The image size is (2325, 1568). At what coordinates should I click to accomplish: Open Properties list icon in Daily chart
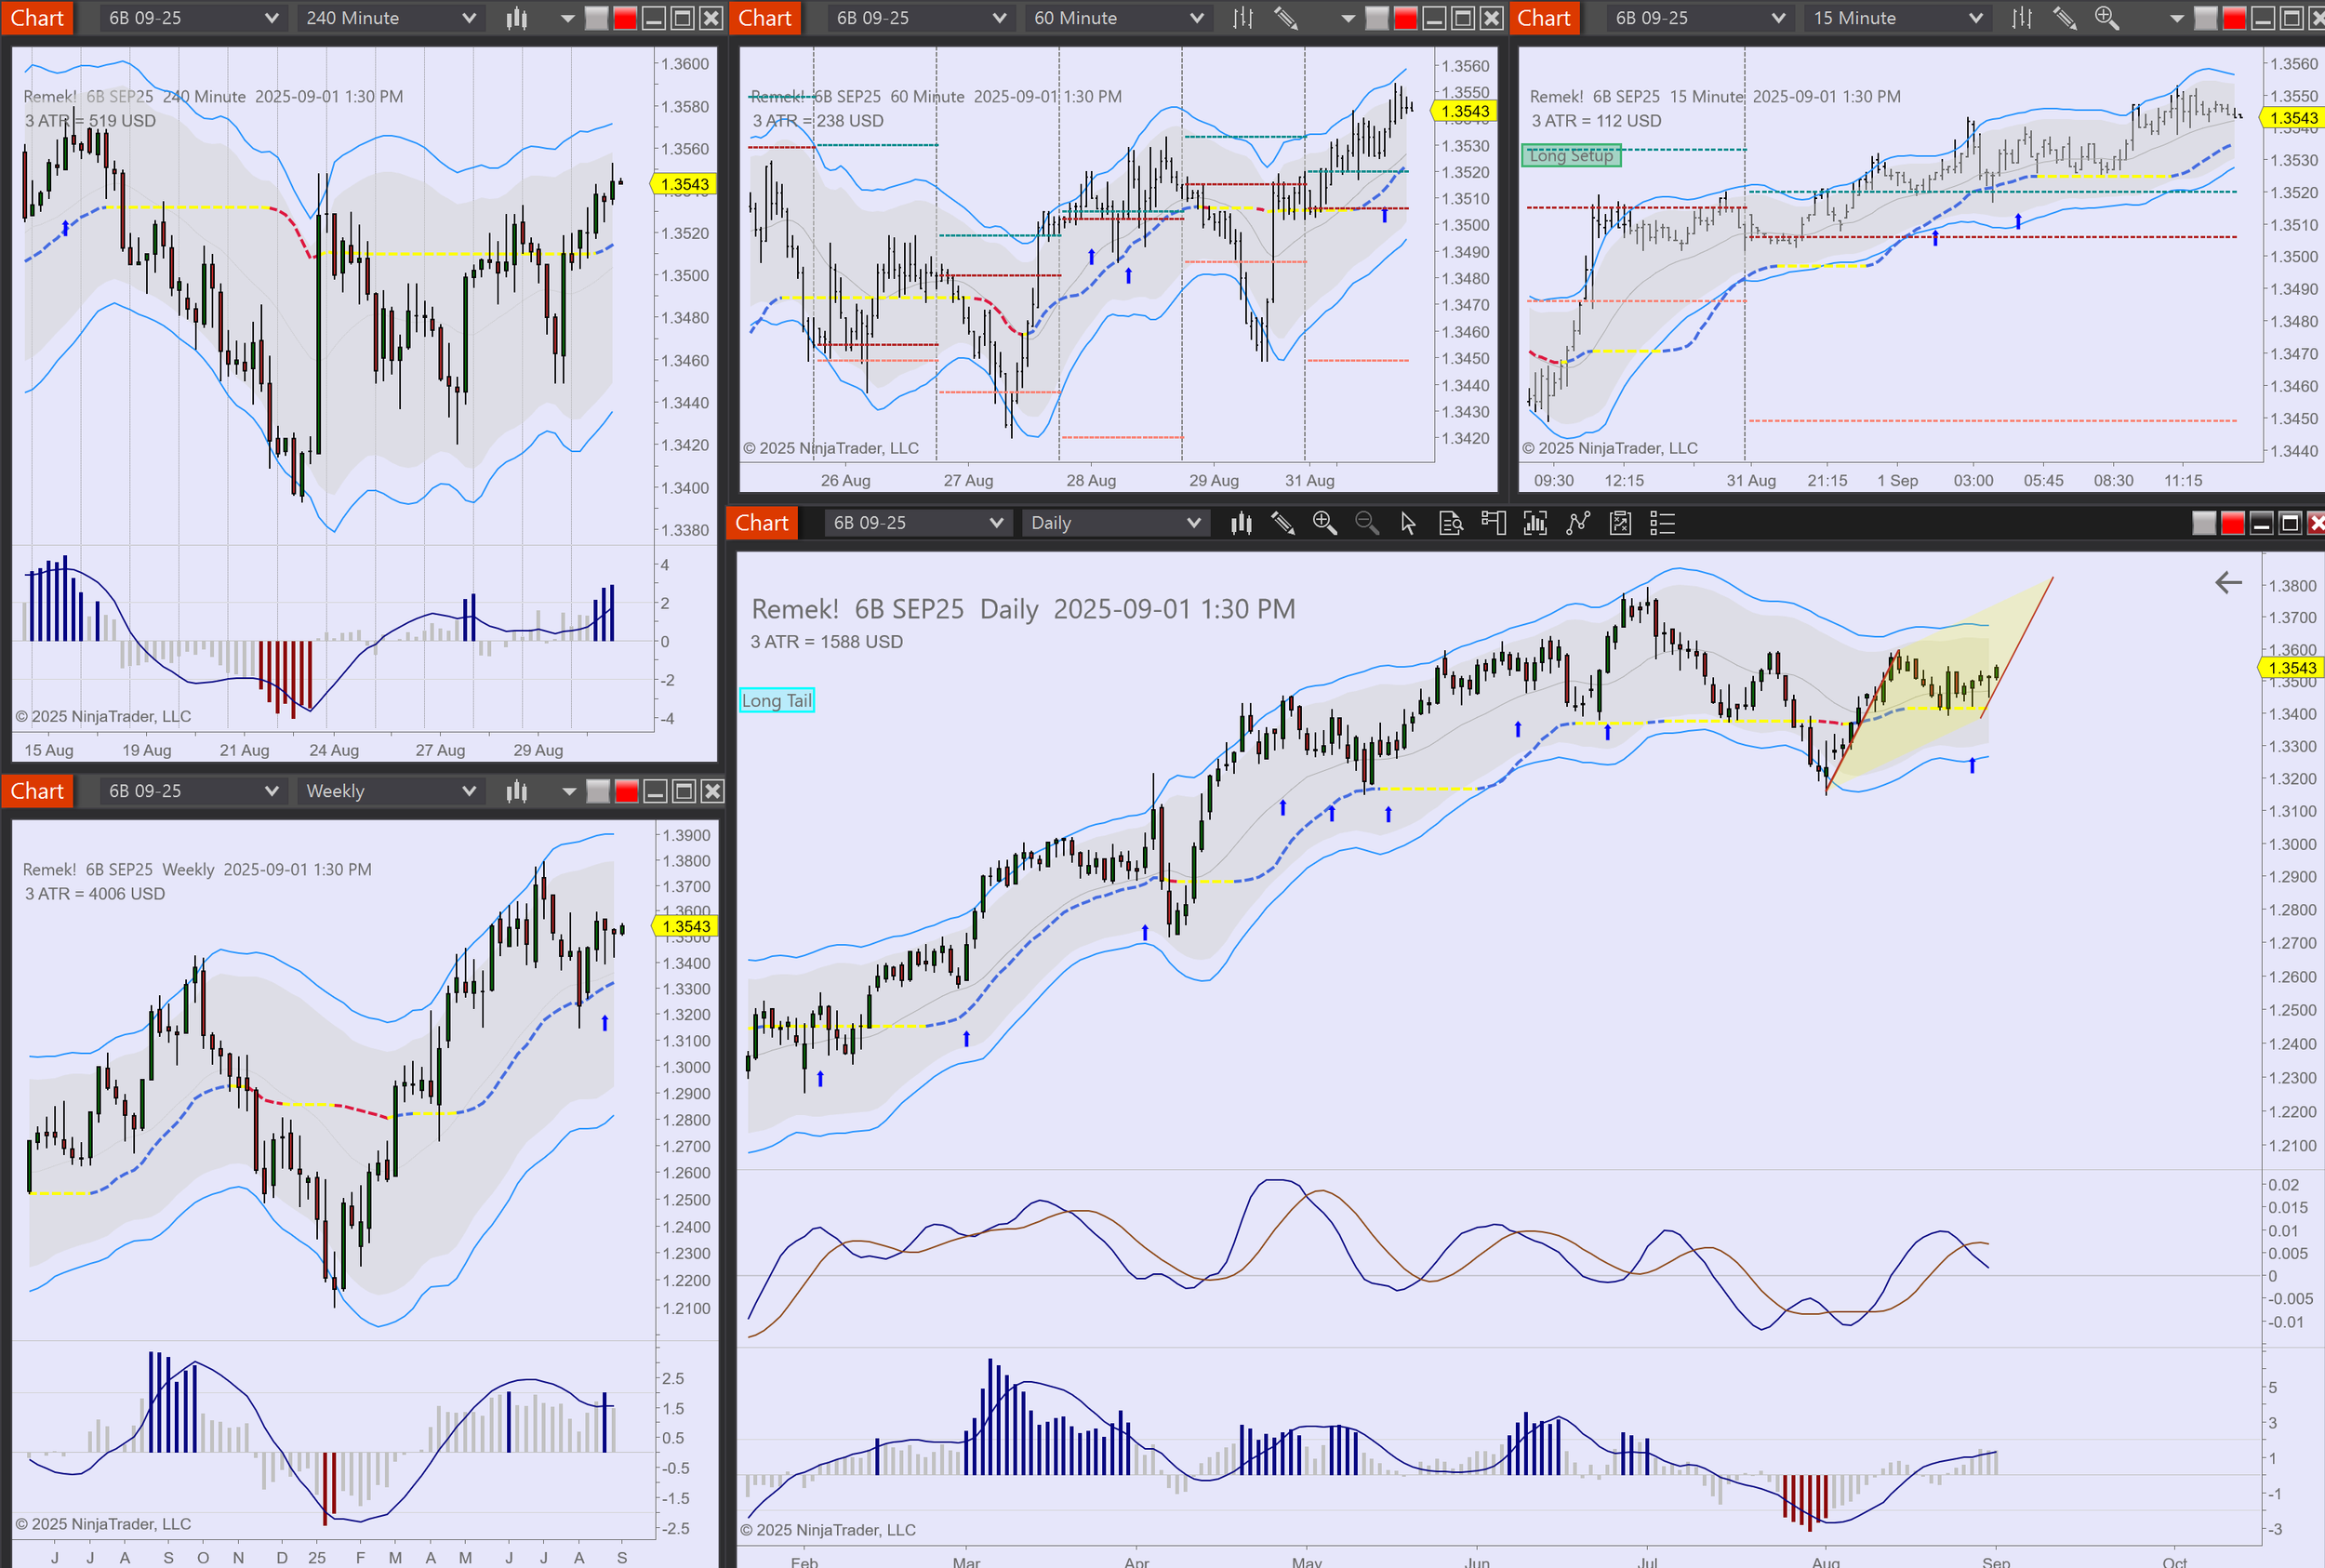(1662, 523)
